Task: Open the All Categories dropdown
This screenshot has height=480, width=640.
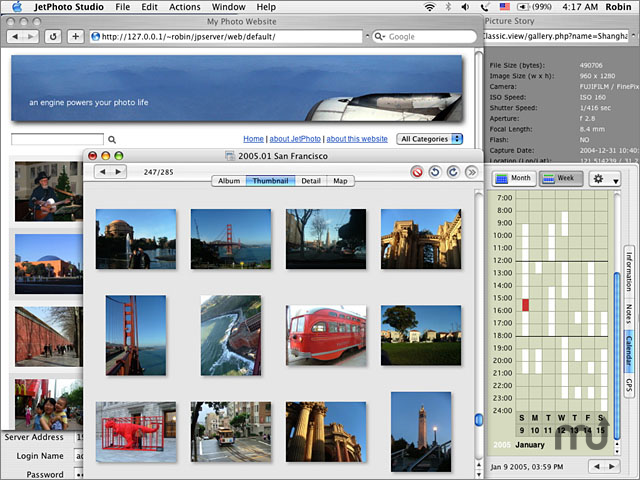Action: pyautogui.click(x=430, y=139)
